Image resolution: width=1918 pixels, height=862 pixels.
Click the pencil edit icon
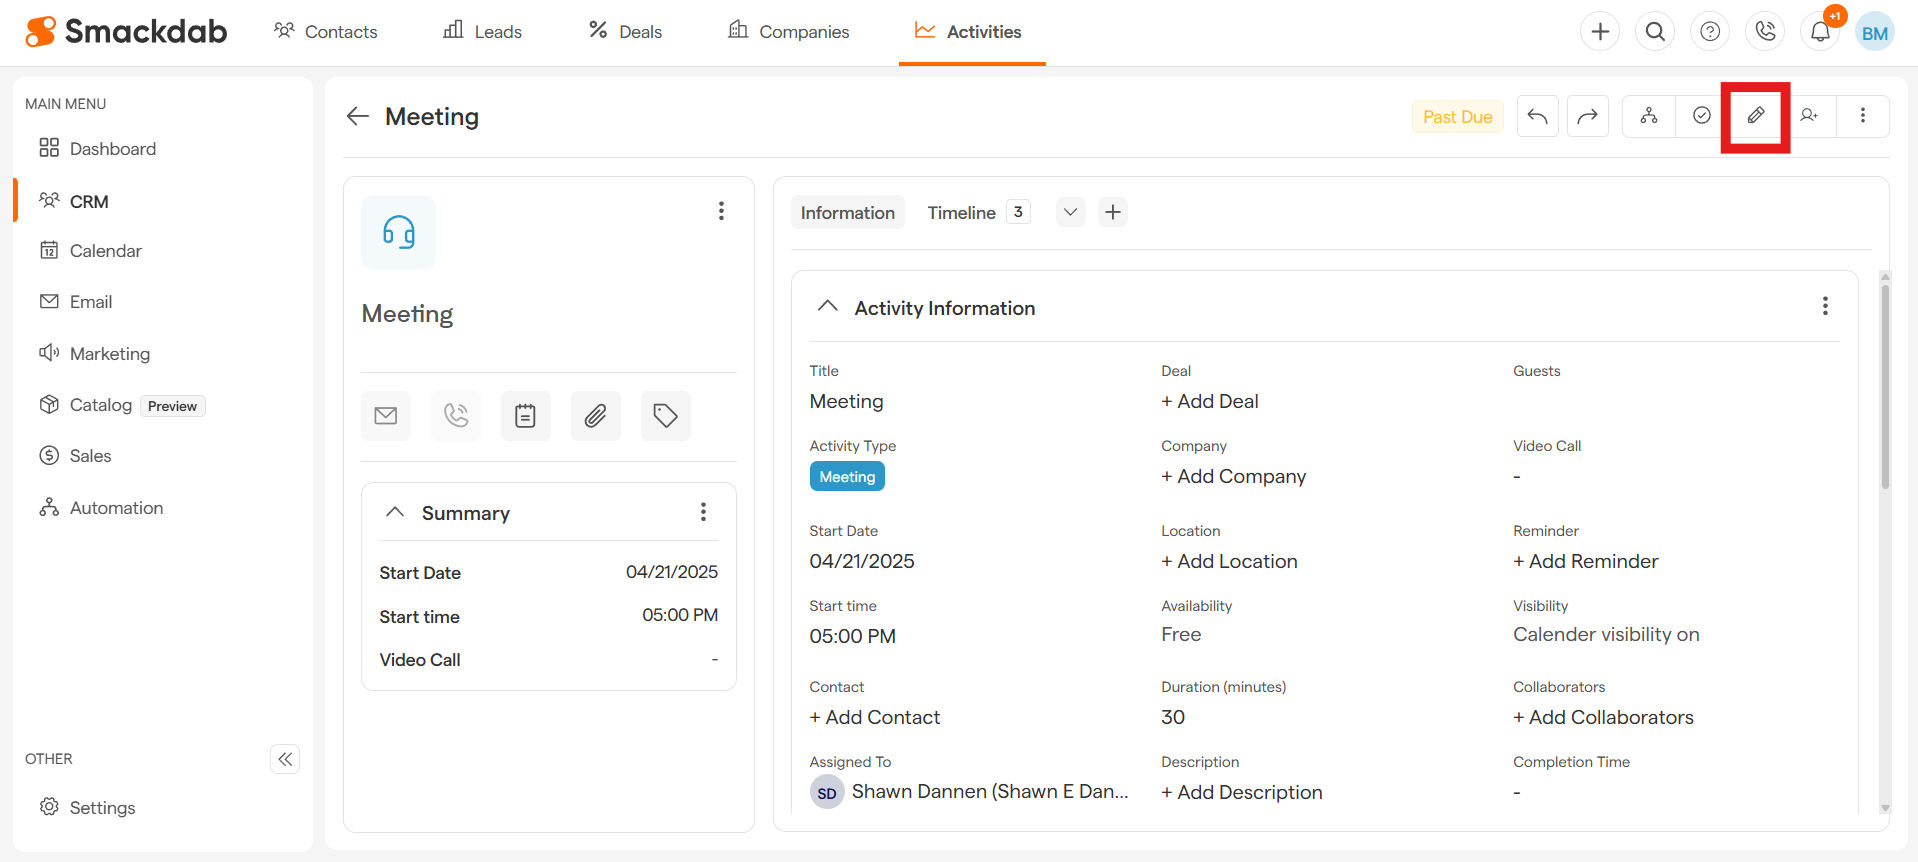pyautogui.click(x=1755, y=116)
